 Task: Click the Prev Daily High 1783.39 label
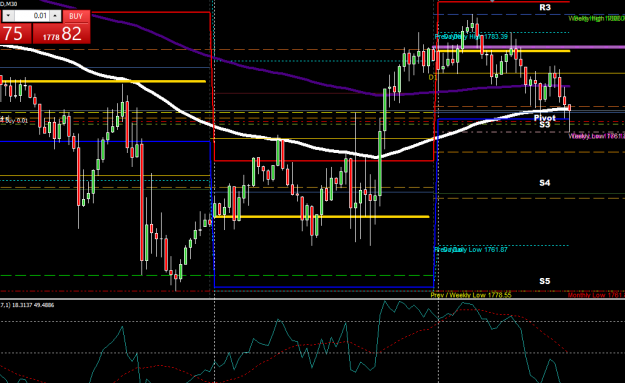tap(471, 37)
